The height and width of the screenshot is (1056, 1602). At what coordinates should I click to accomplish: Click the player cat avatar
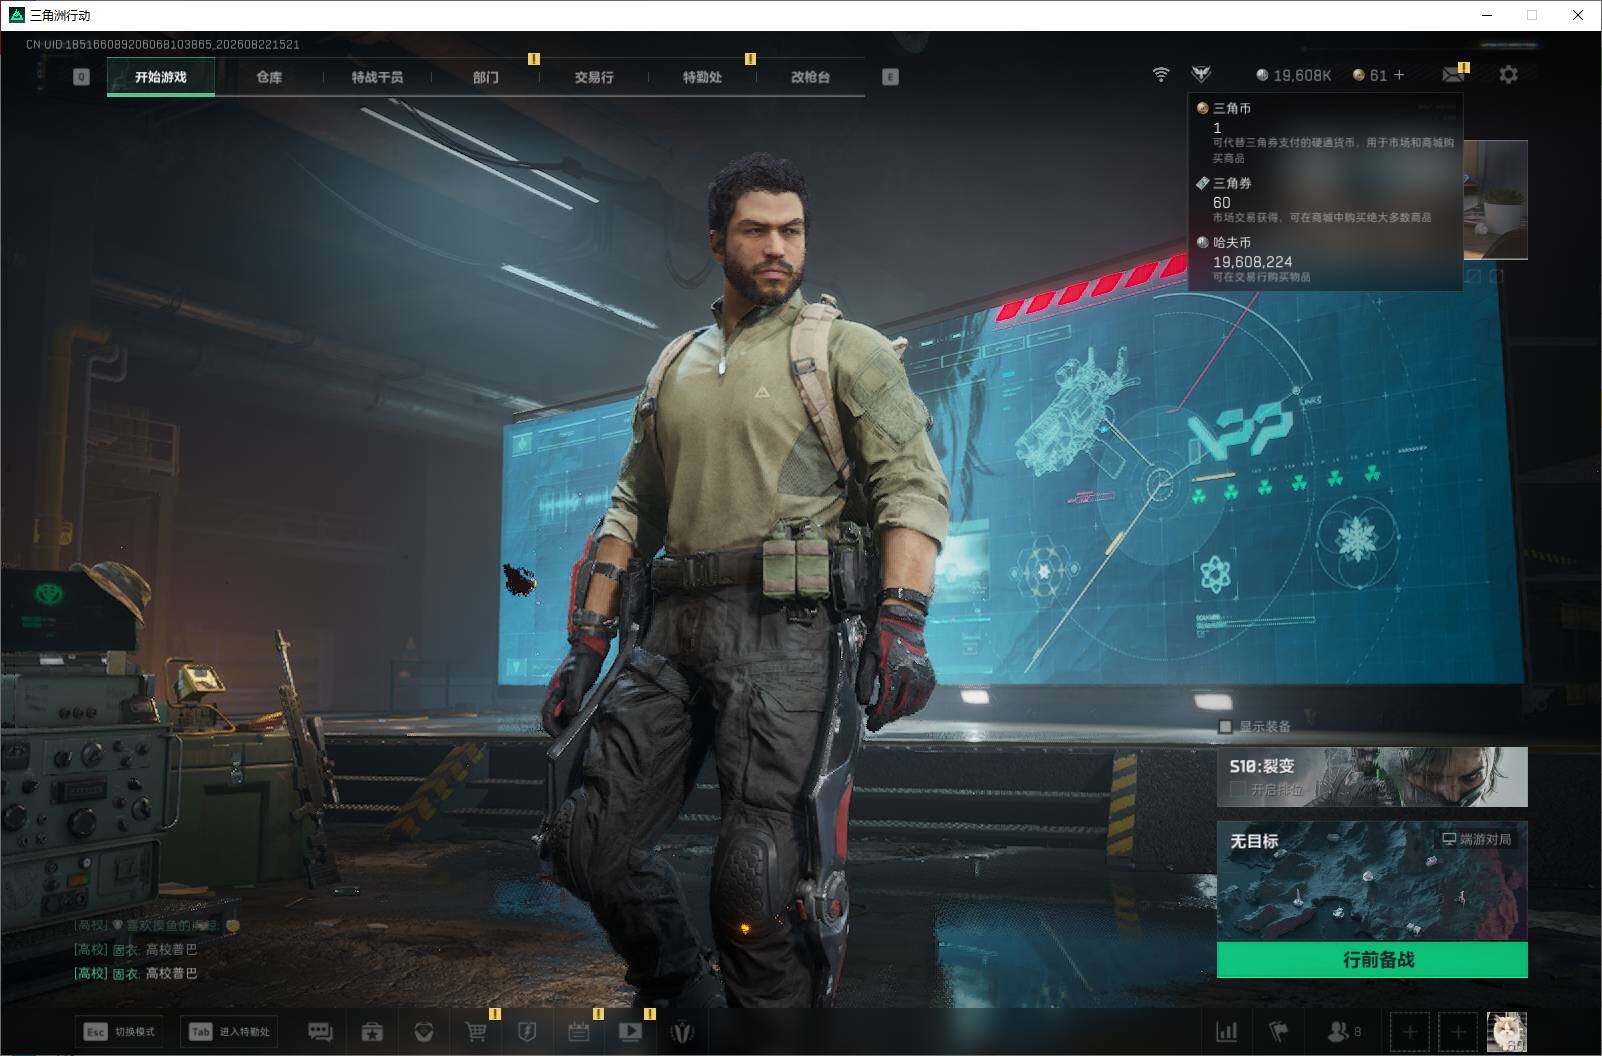click(x=1506, y=1031)
